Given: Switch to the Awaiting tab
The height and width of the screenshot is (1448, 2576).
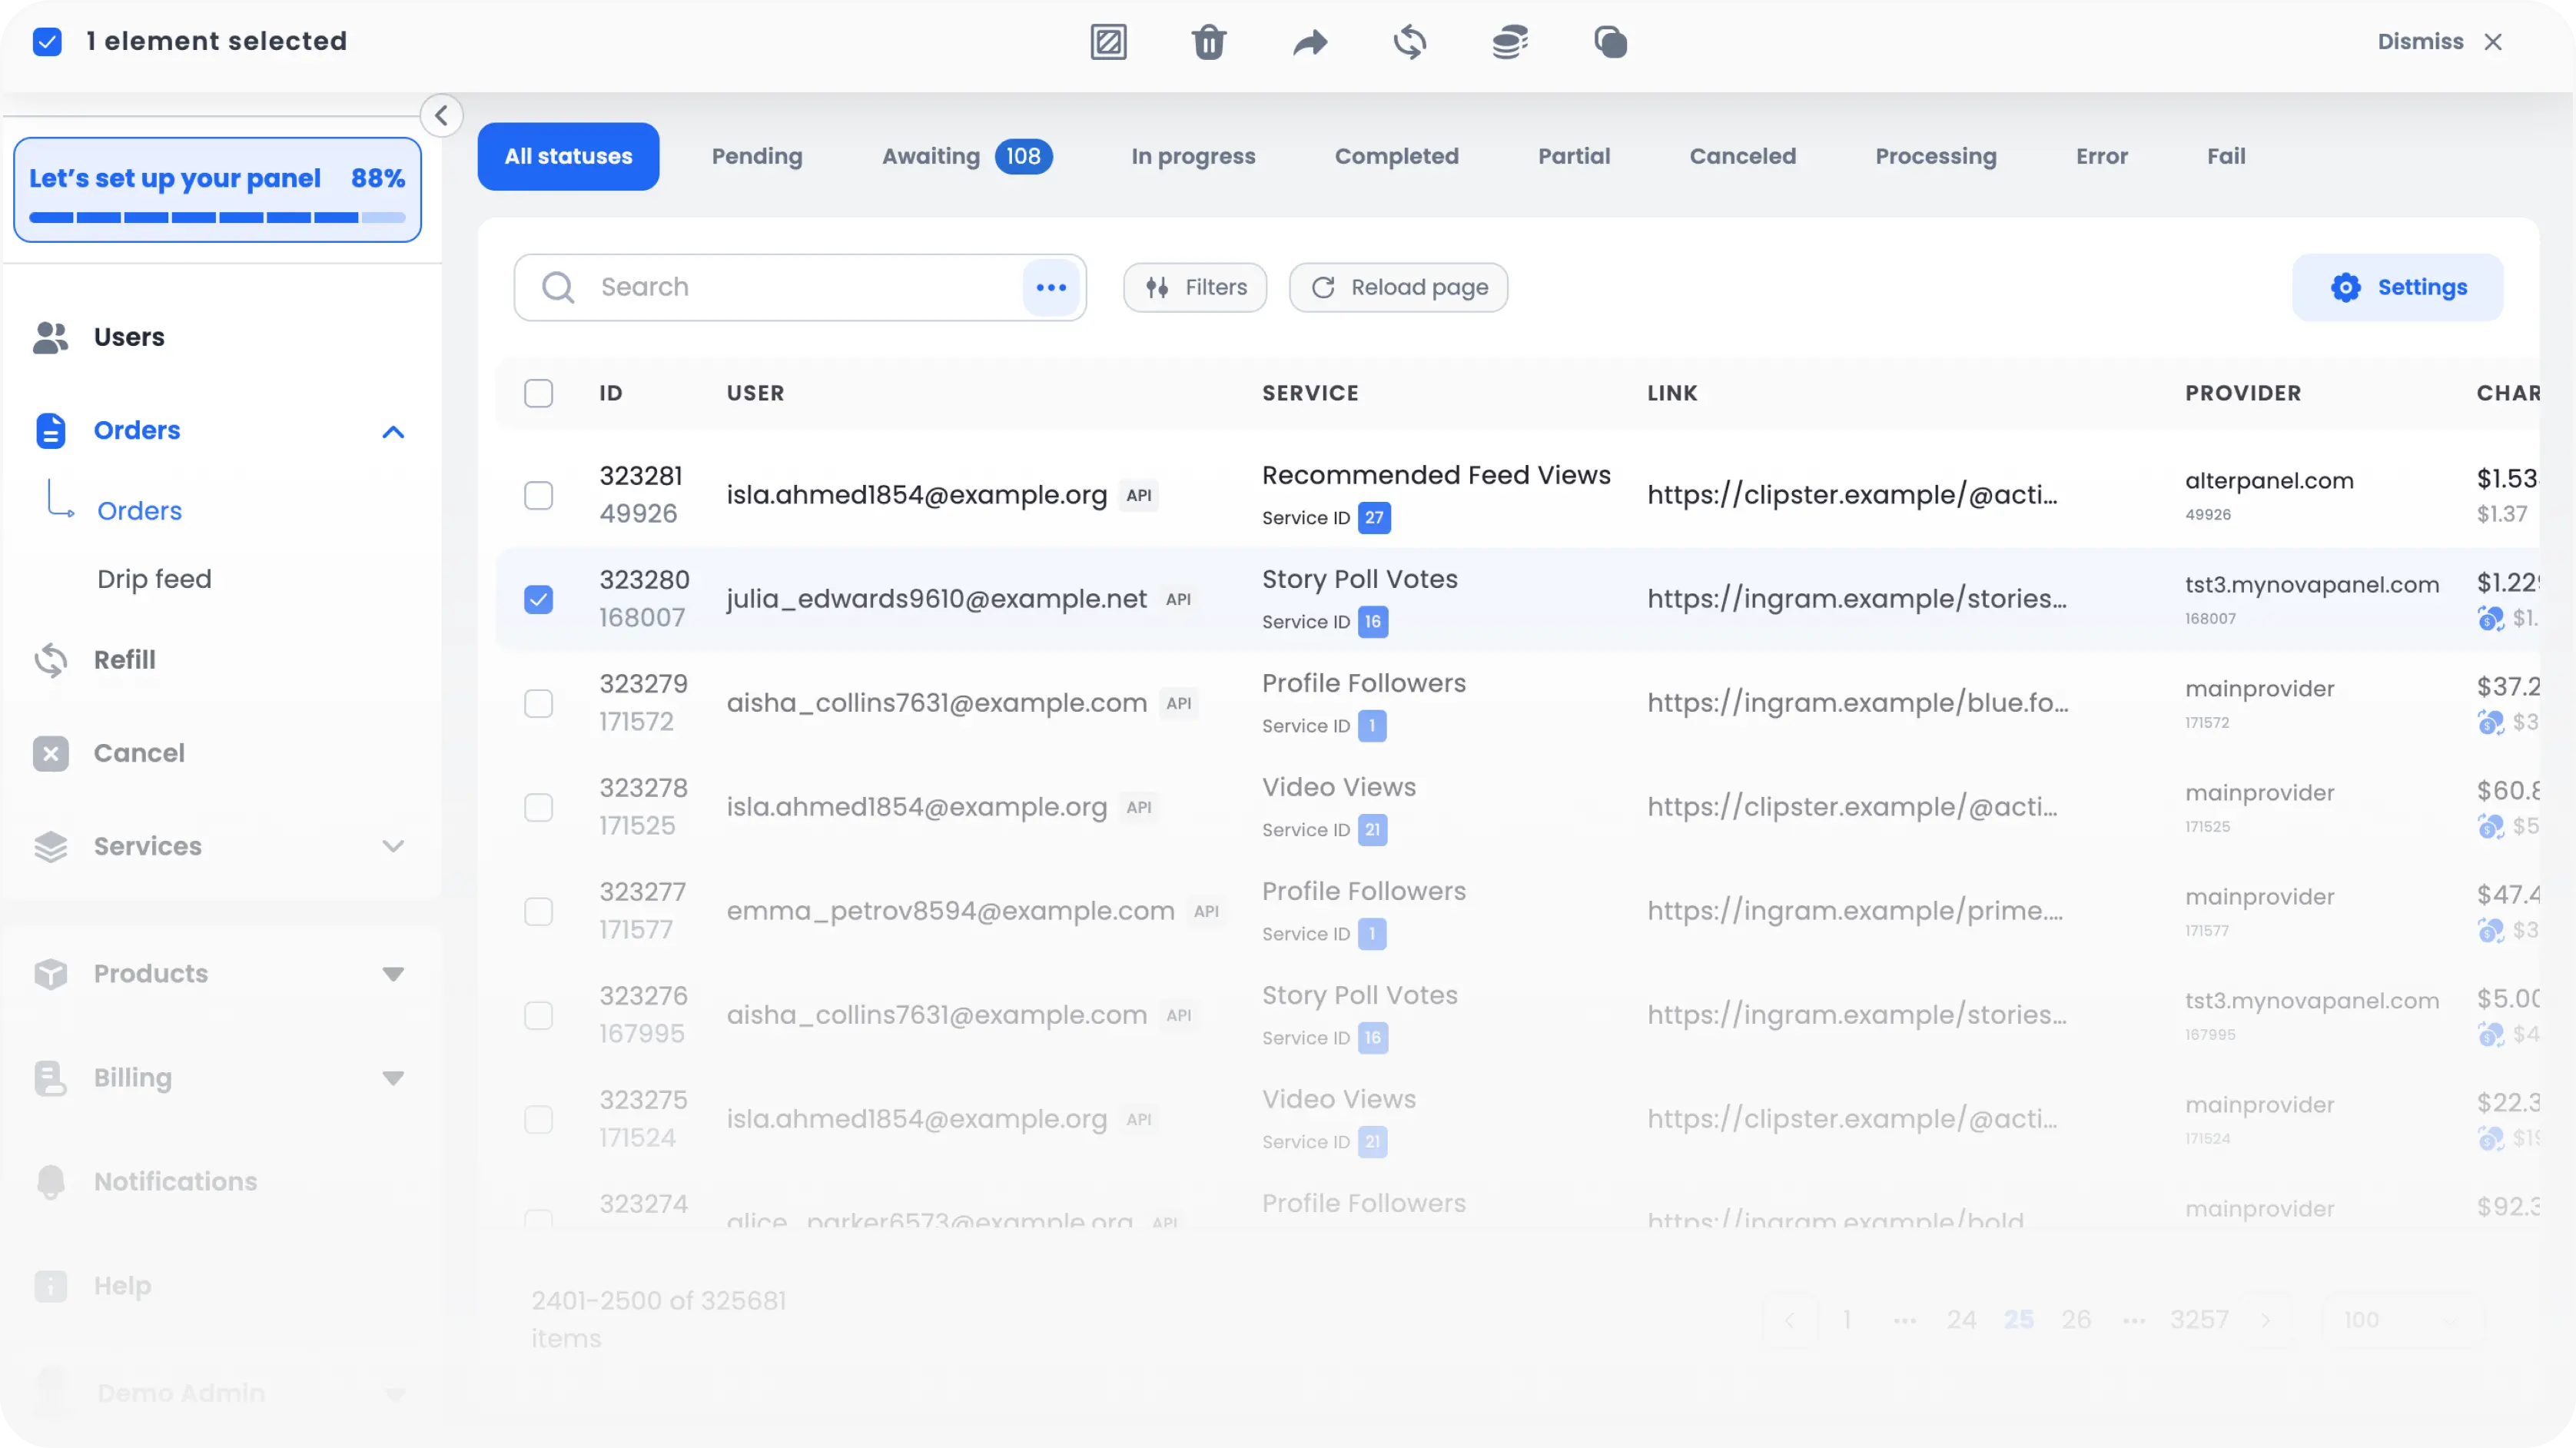Looking at the screenshot, I should tap(967, 157).
